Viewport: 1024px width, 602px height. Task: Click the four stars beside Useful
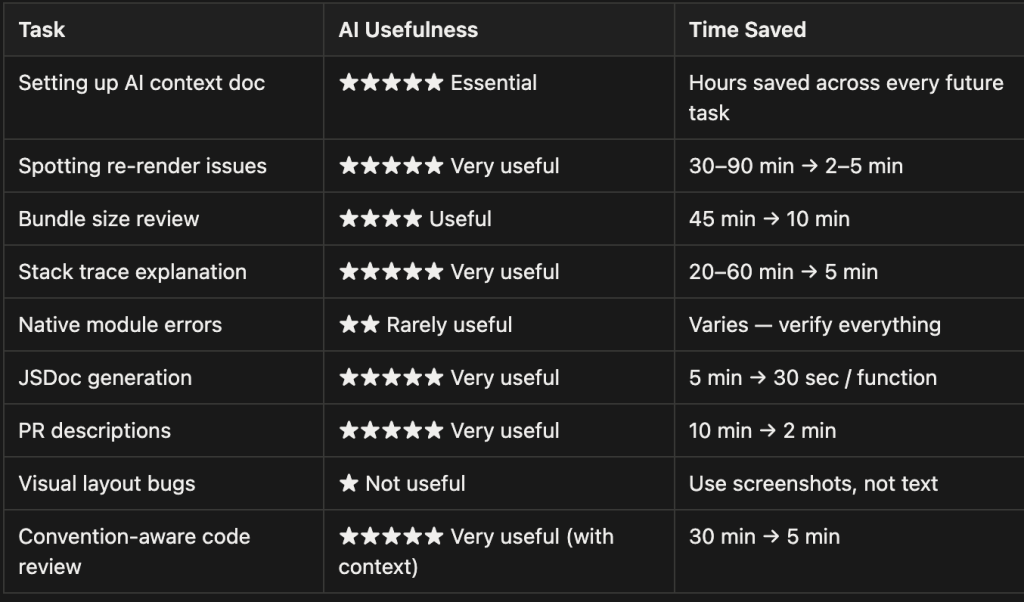[380, 219]
